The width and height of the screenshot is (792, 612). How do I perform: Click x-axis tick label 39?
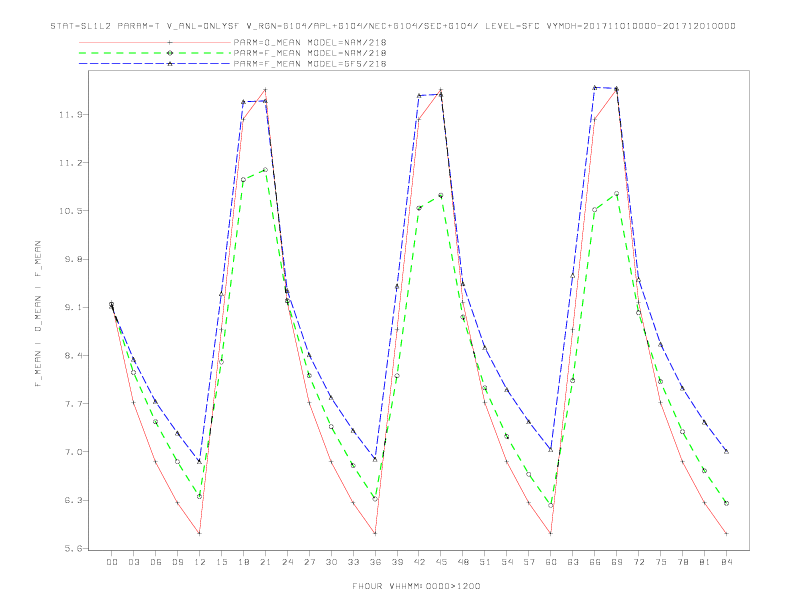pyautogui.click(x=397, y=562)
